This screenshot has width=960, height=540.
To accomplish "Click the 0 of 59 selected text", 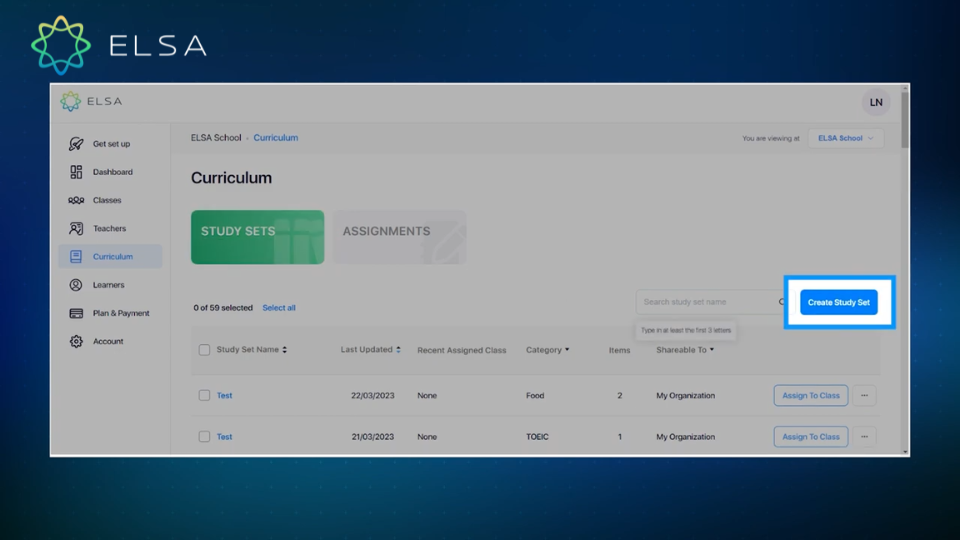I will point(223,308).
